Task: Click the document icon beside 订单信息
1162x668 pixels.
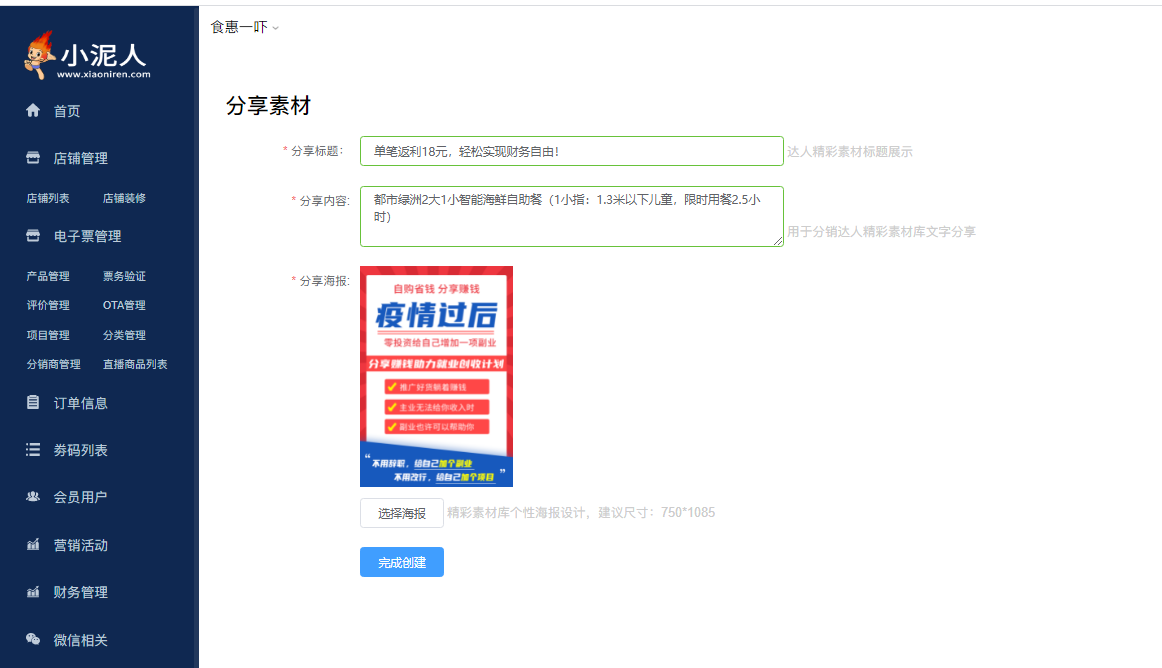Action: 33,403
